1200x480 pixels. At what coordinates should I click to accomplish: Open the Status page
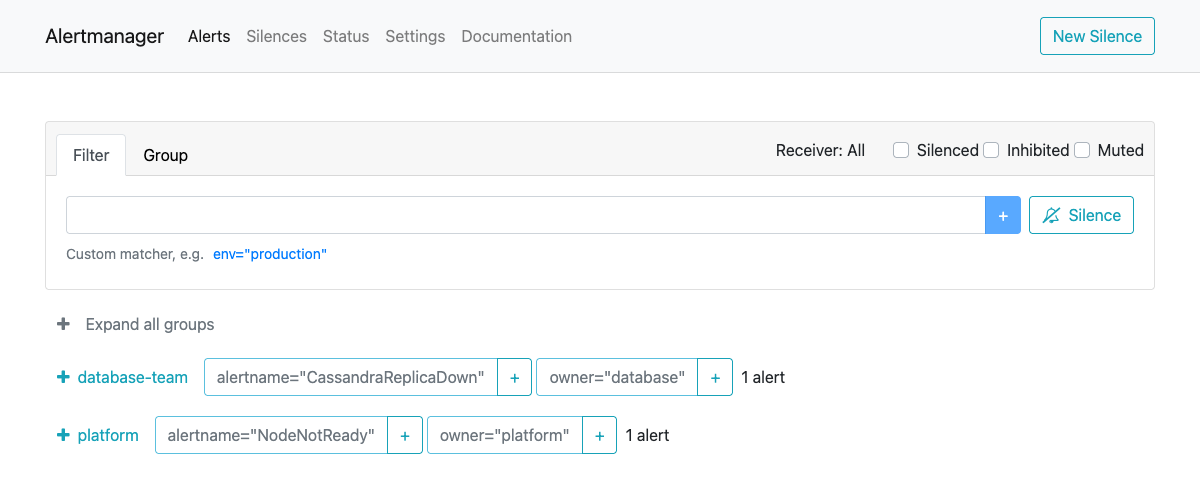[x=346, y=36]
